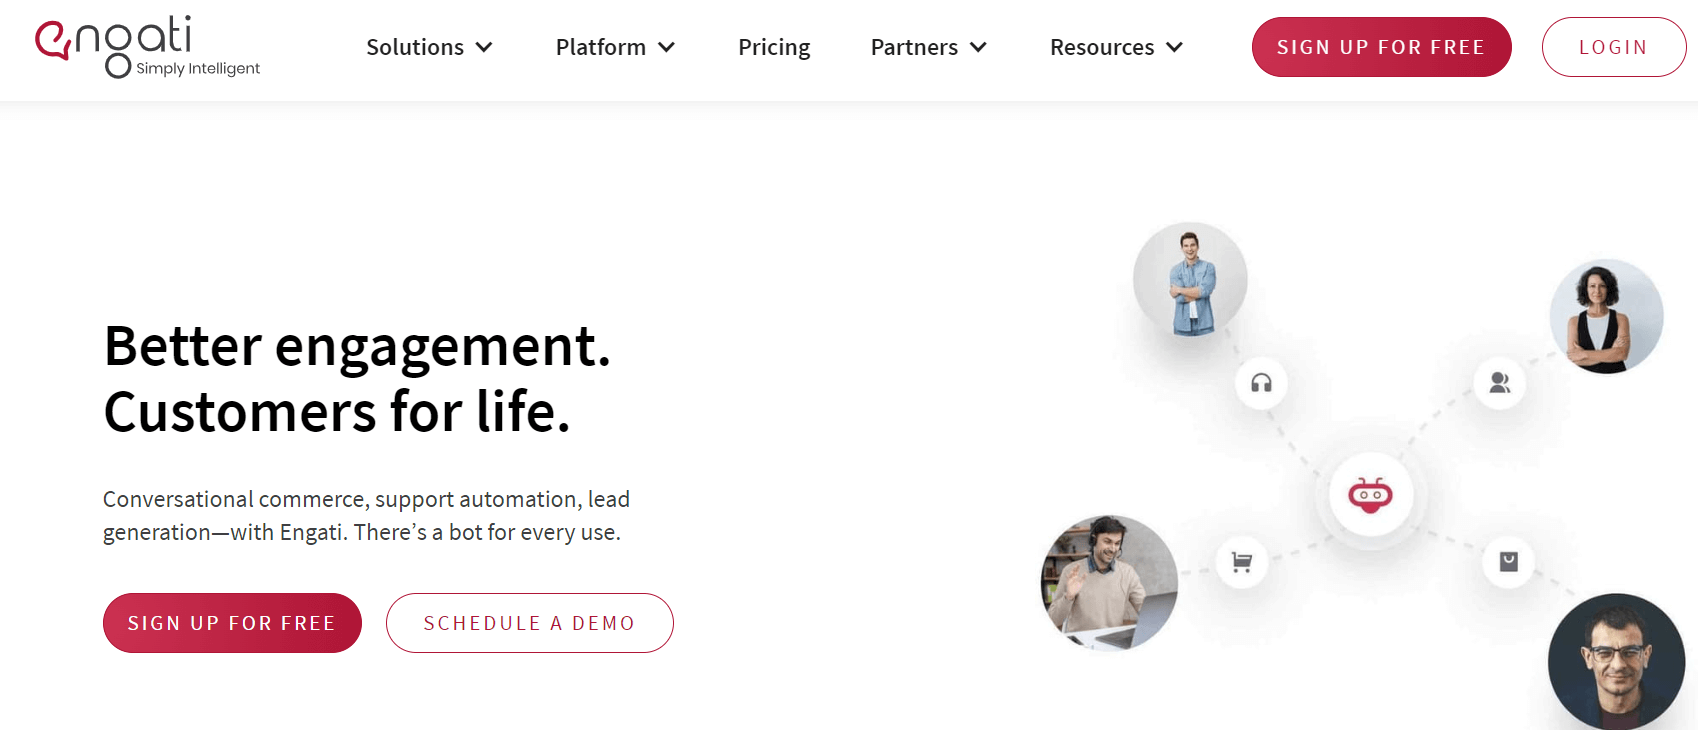Click the red chatbot robot icon
Viewport: 1698px width, 730px height.
(1370, 495)
